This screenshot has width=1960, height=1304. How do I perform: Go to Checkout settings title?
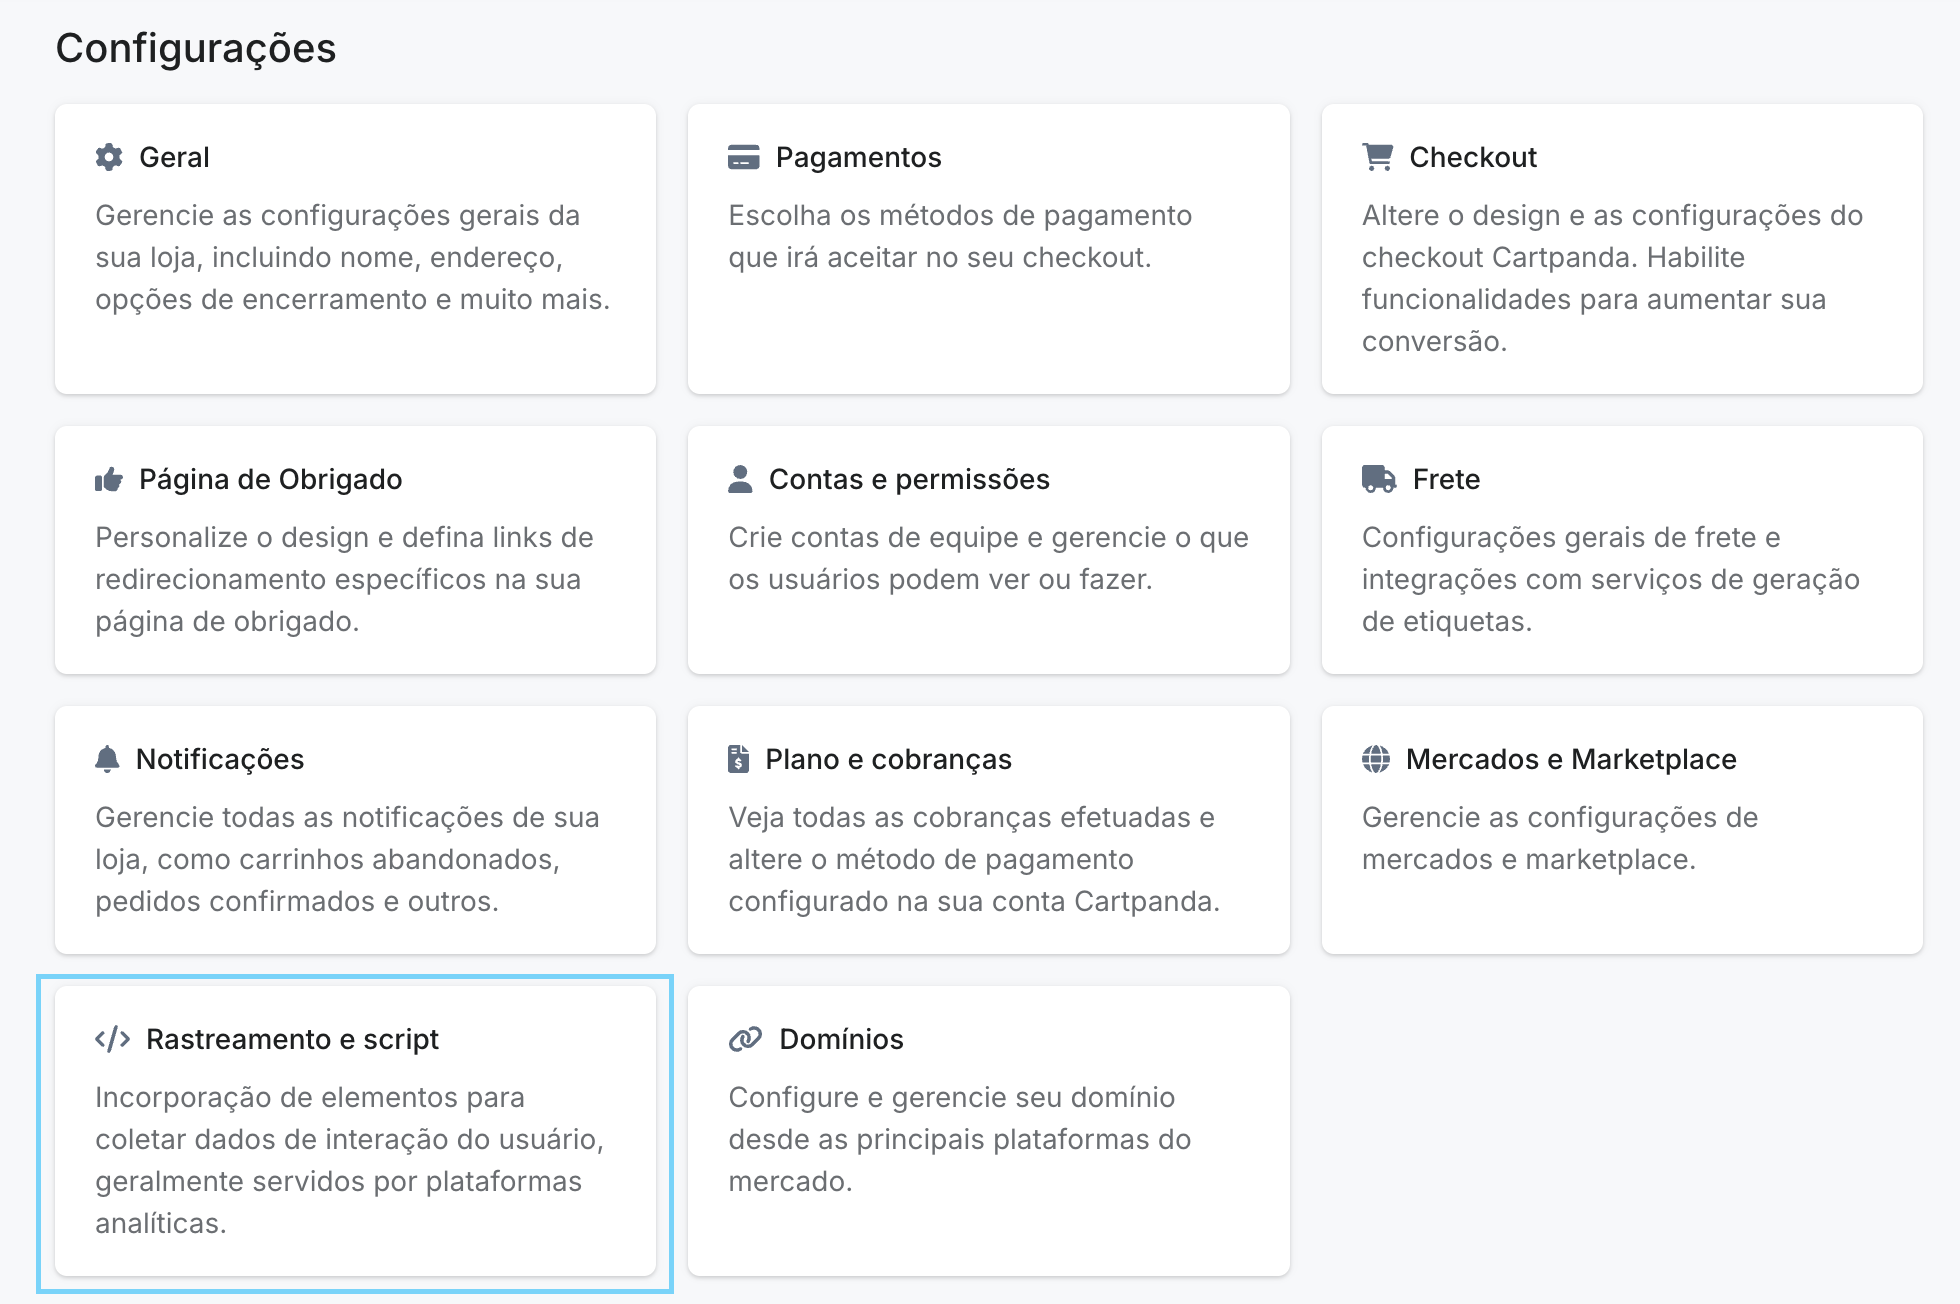tap(1472, 157)
